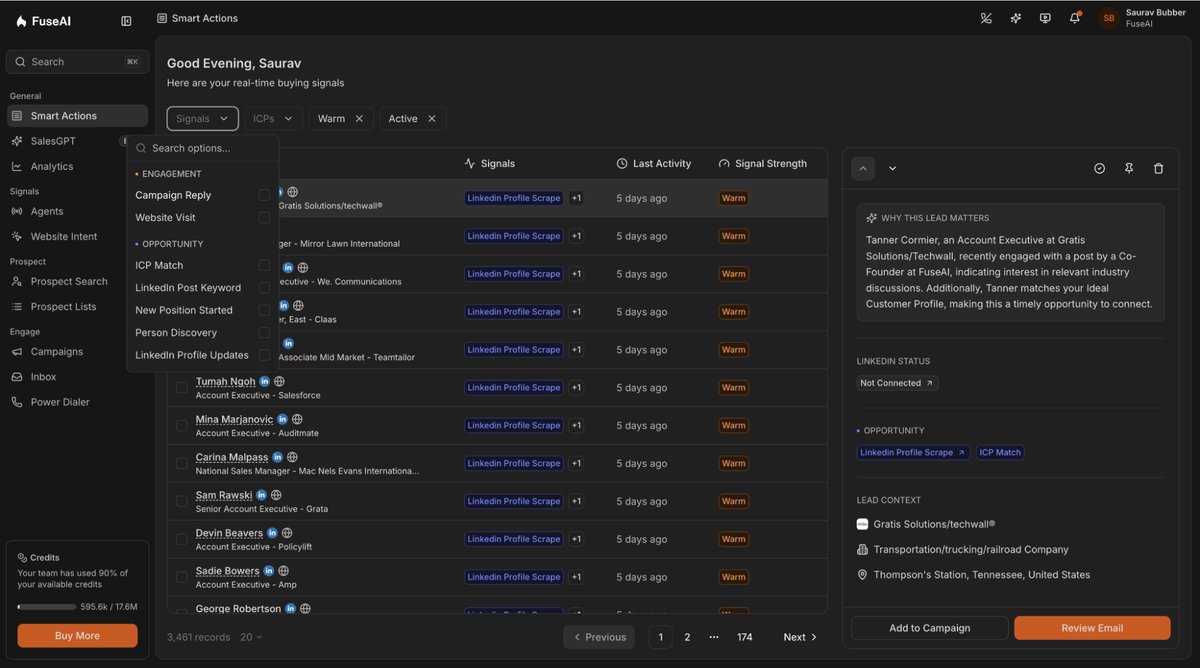Click the ICP Match tag in details
1200x668 pixels.
tap(1000, 452)
